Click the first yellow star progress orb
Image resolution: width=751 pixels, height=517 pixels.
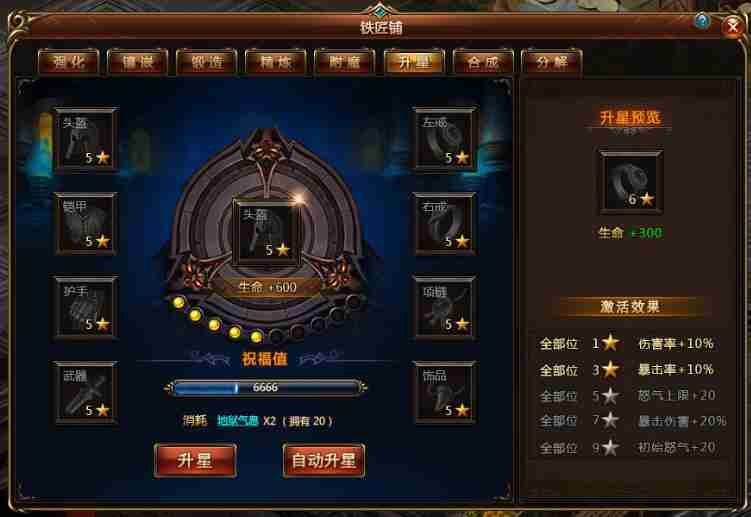[x=179, y=302]
